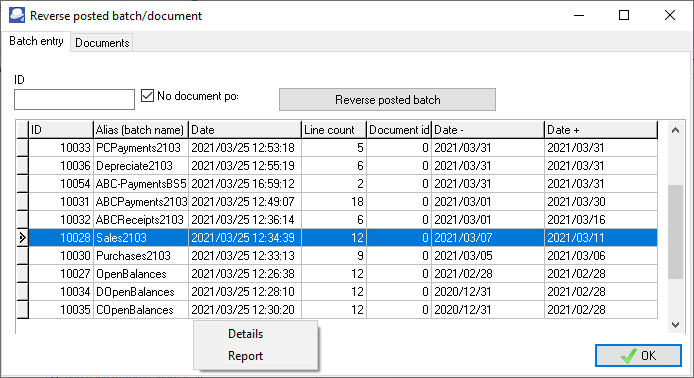Click scrollbar up arrow in grid
This screenshot has width=694, height=378.
[675, 130]
